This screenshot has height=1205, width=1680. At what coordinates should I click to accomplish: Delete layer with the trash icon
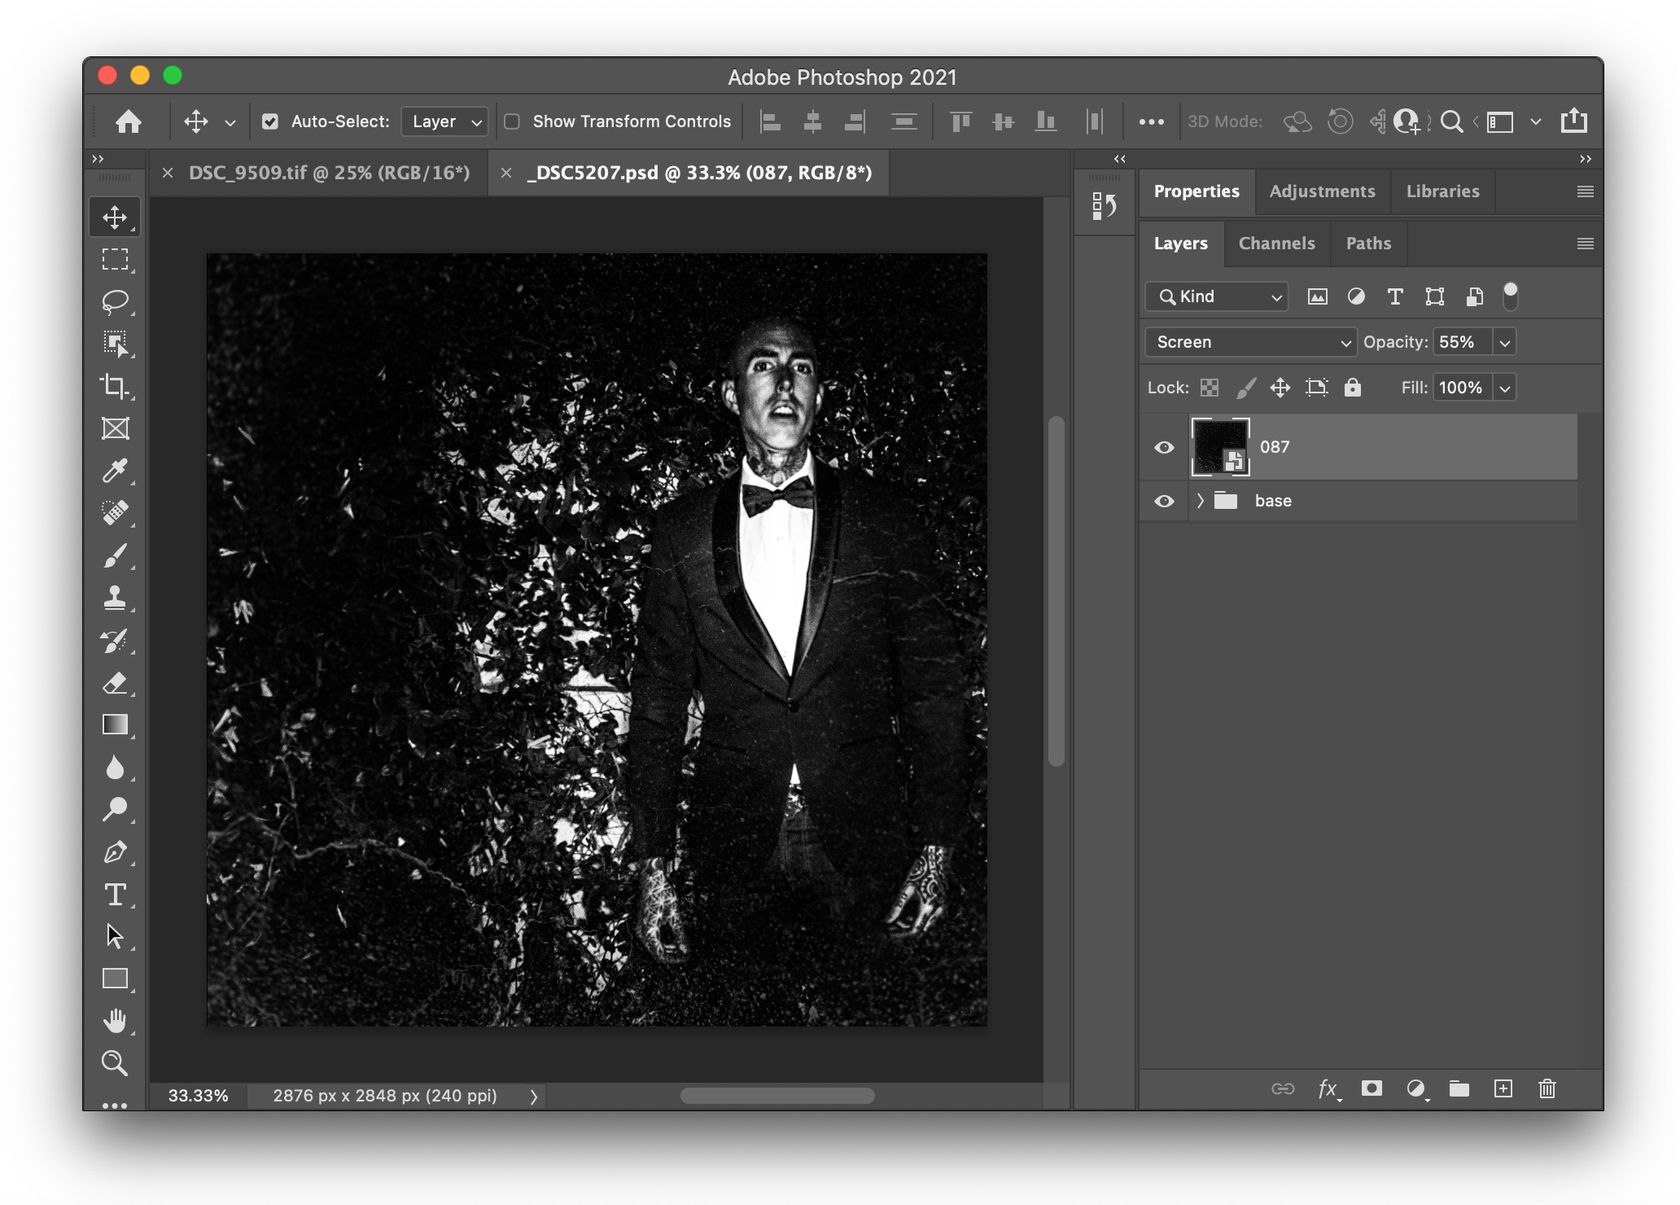coord(1547,1089)
